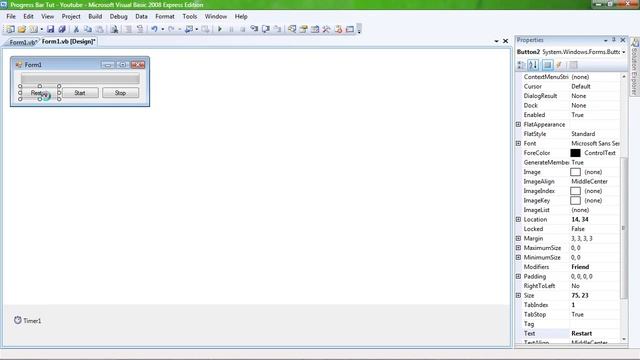Click the Open File toolbar icon

tap(22, 29)
